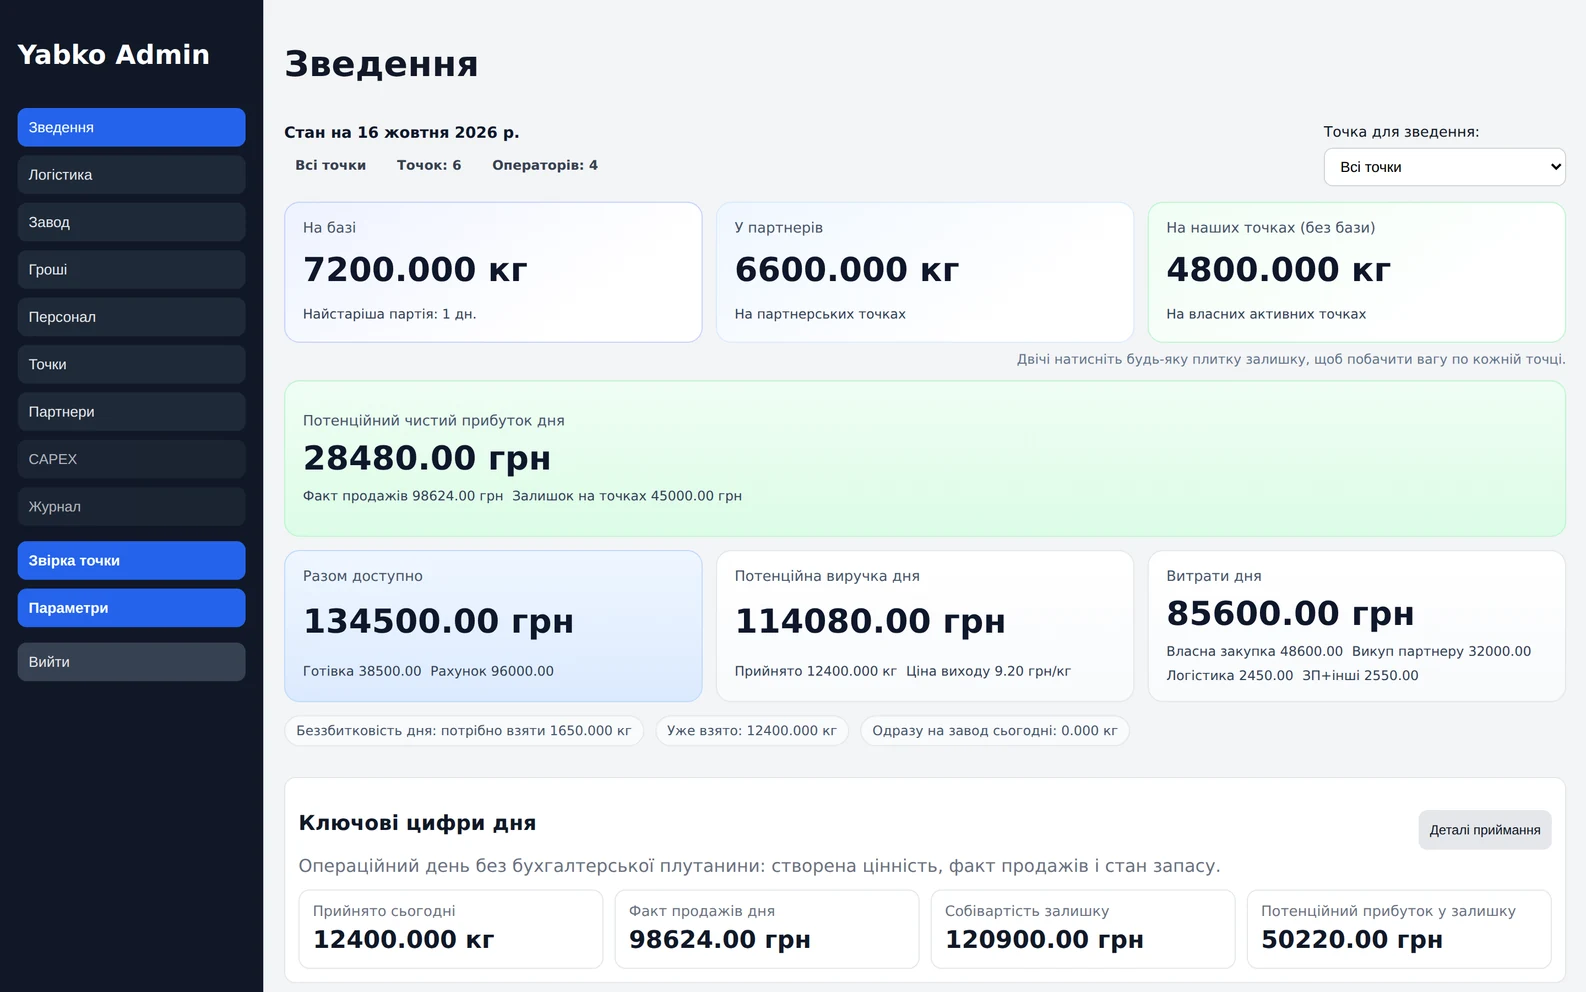Image resolution: width=1586 pixels, height=992 pixels.
Task: Click the Логістика 2450.00 expense value
Action: coord(1230,675)
